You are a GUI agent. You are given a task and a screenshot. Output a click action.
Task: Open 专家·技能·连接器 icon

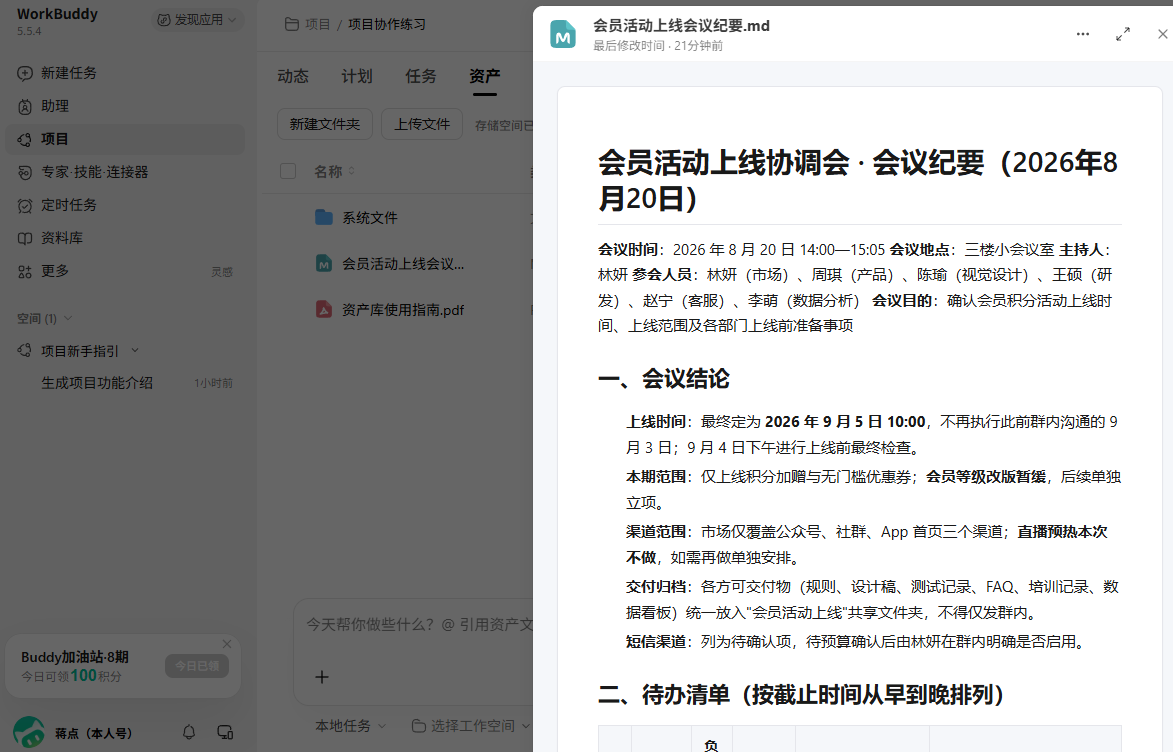point(25,172)
